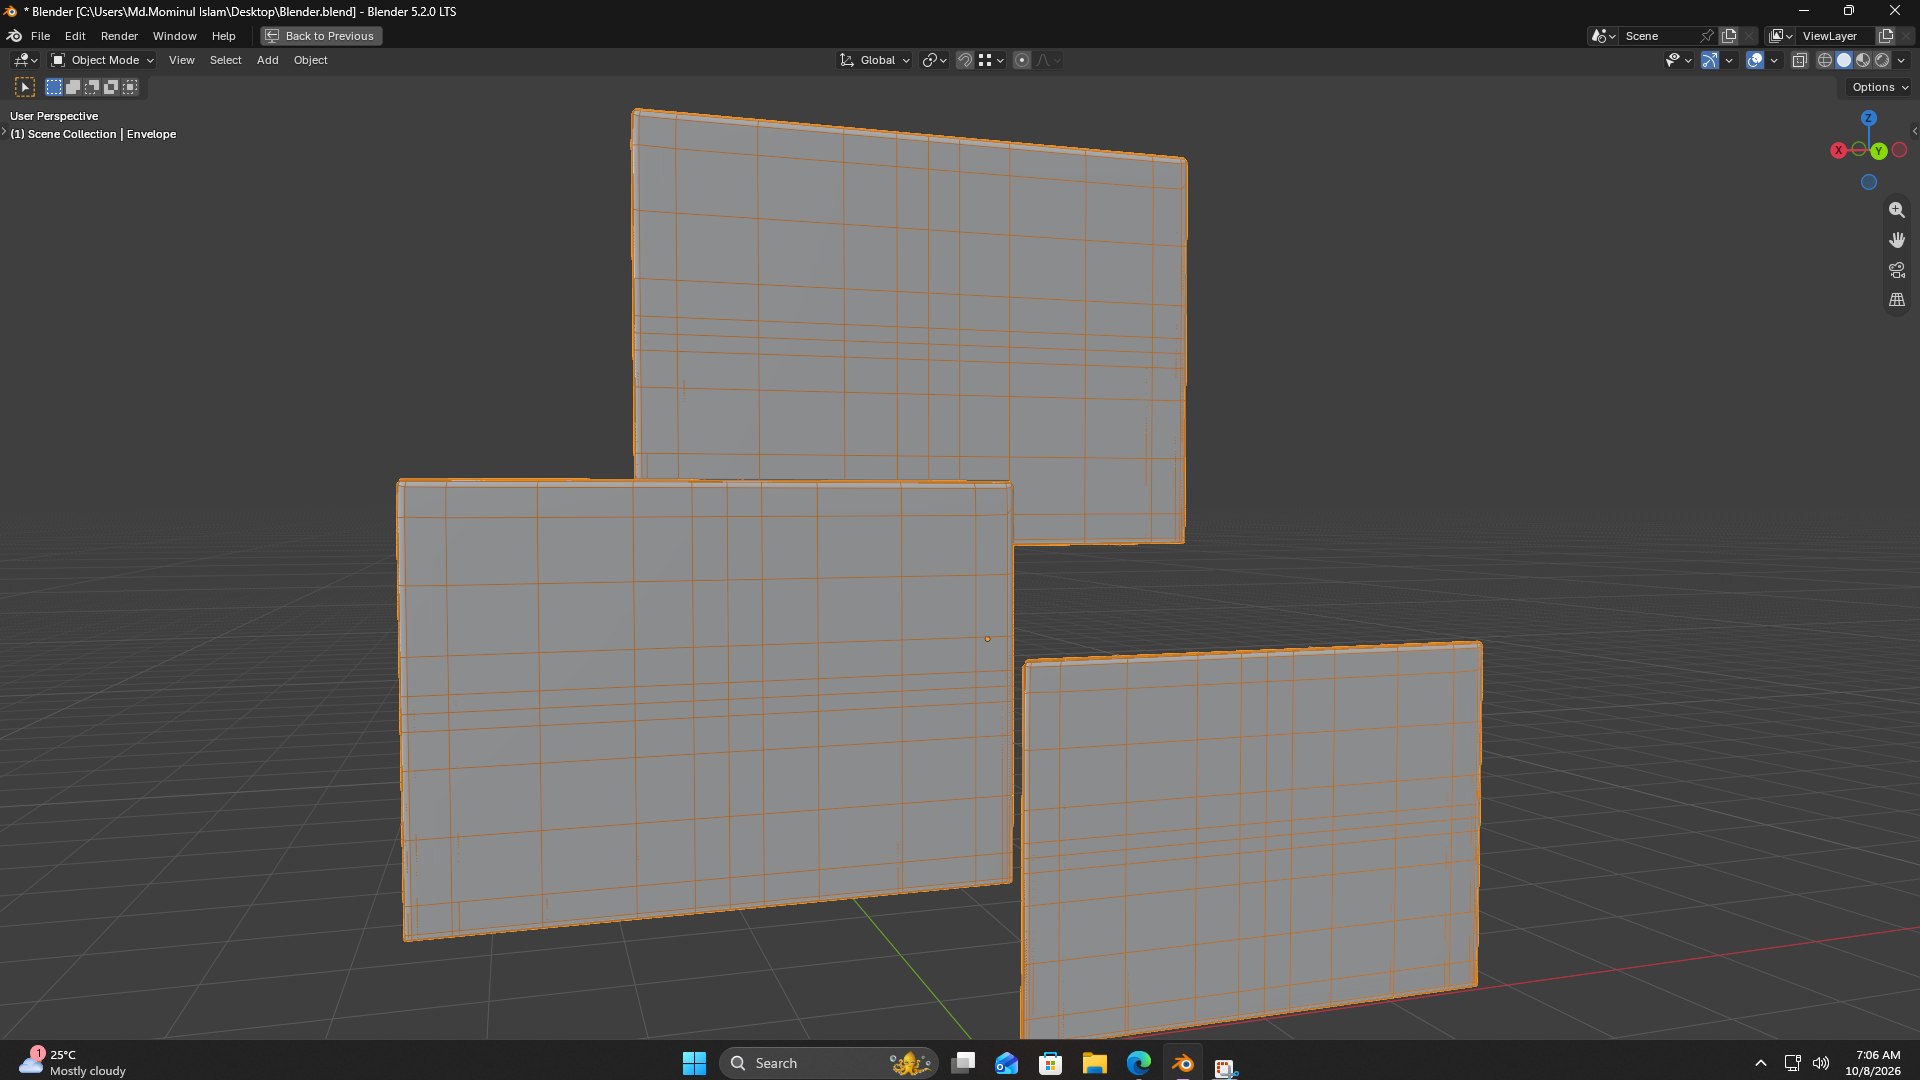Select the Select Box tool icon

(25, 87)
